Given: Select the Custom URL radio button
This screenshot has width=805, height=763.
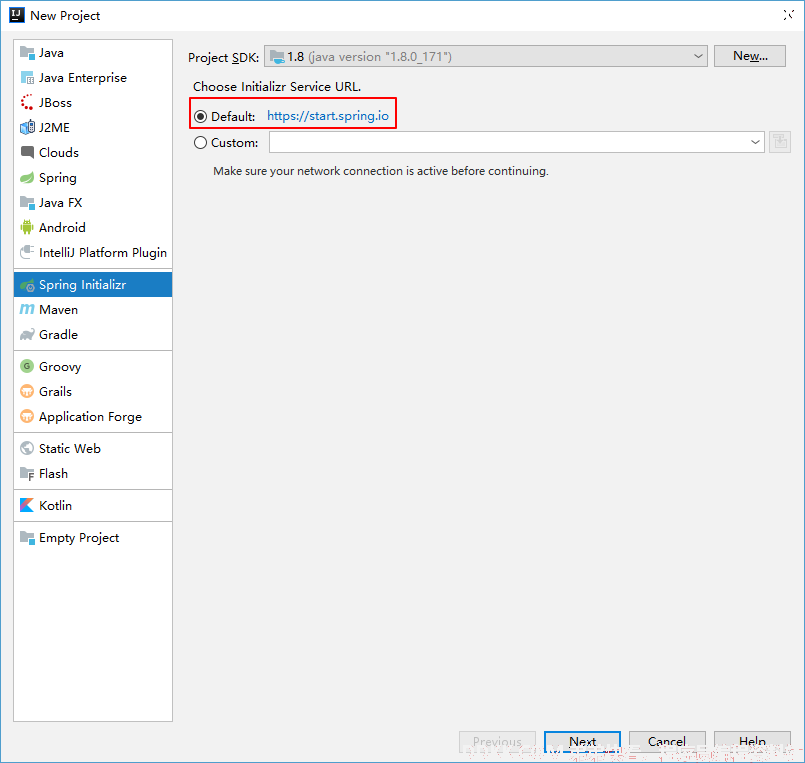Looking at the screenshot, I should click(x=201, y=143).
